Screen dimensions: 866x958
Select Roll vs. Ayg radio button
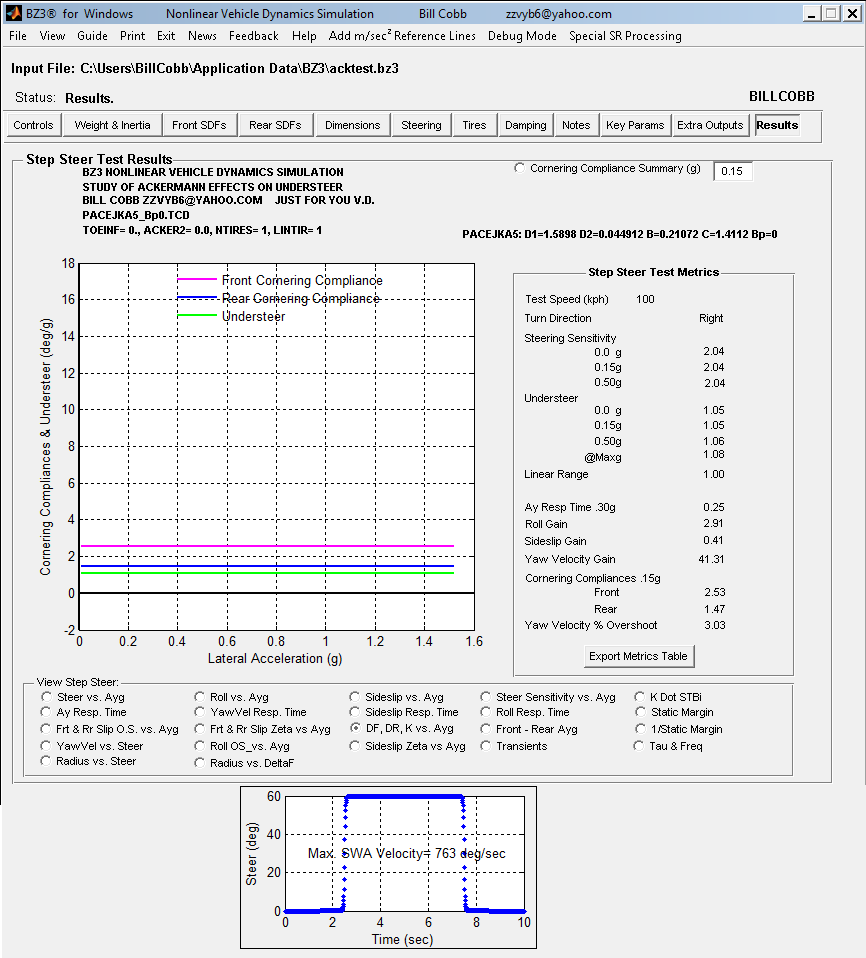(200, 697)
